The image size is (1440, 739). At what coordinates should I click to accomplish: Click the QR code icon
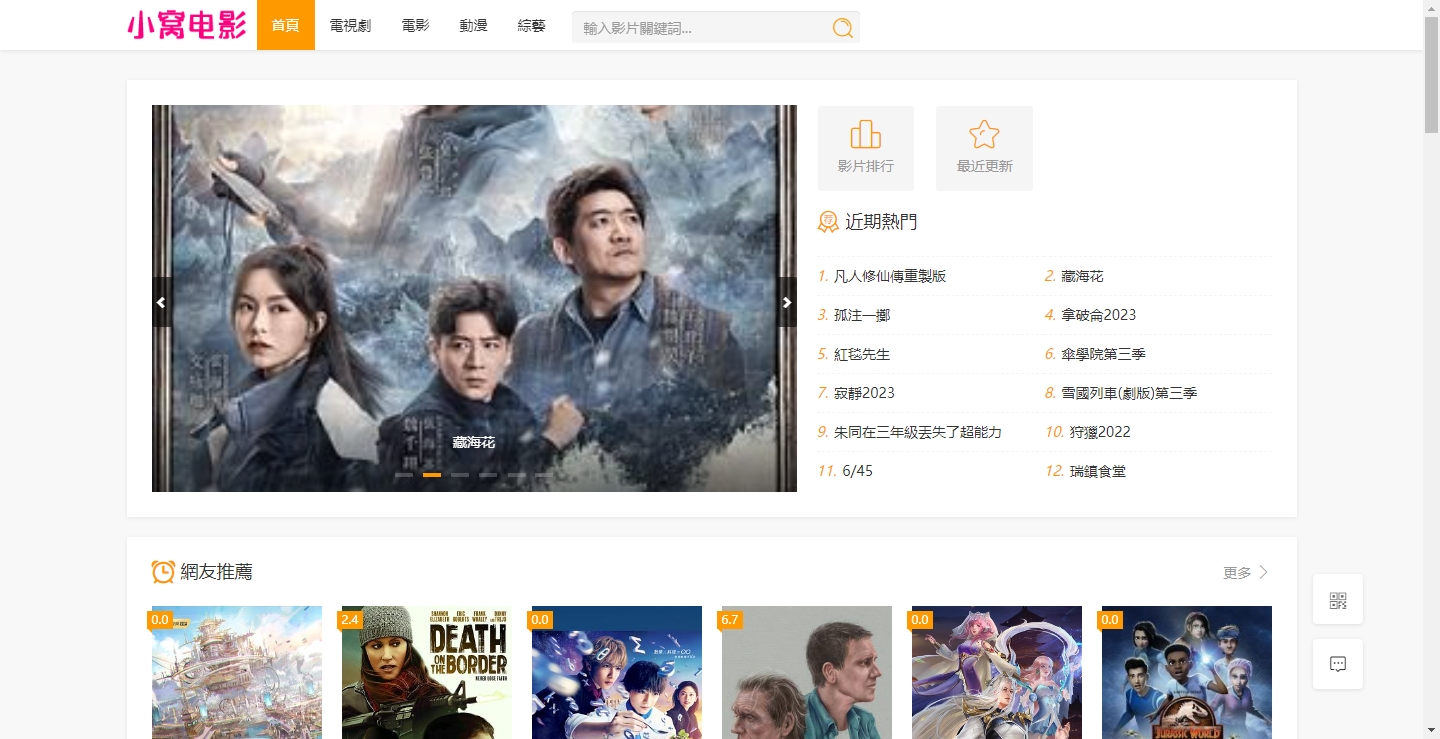click(x=1337, y=600)
